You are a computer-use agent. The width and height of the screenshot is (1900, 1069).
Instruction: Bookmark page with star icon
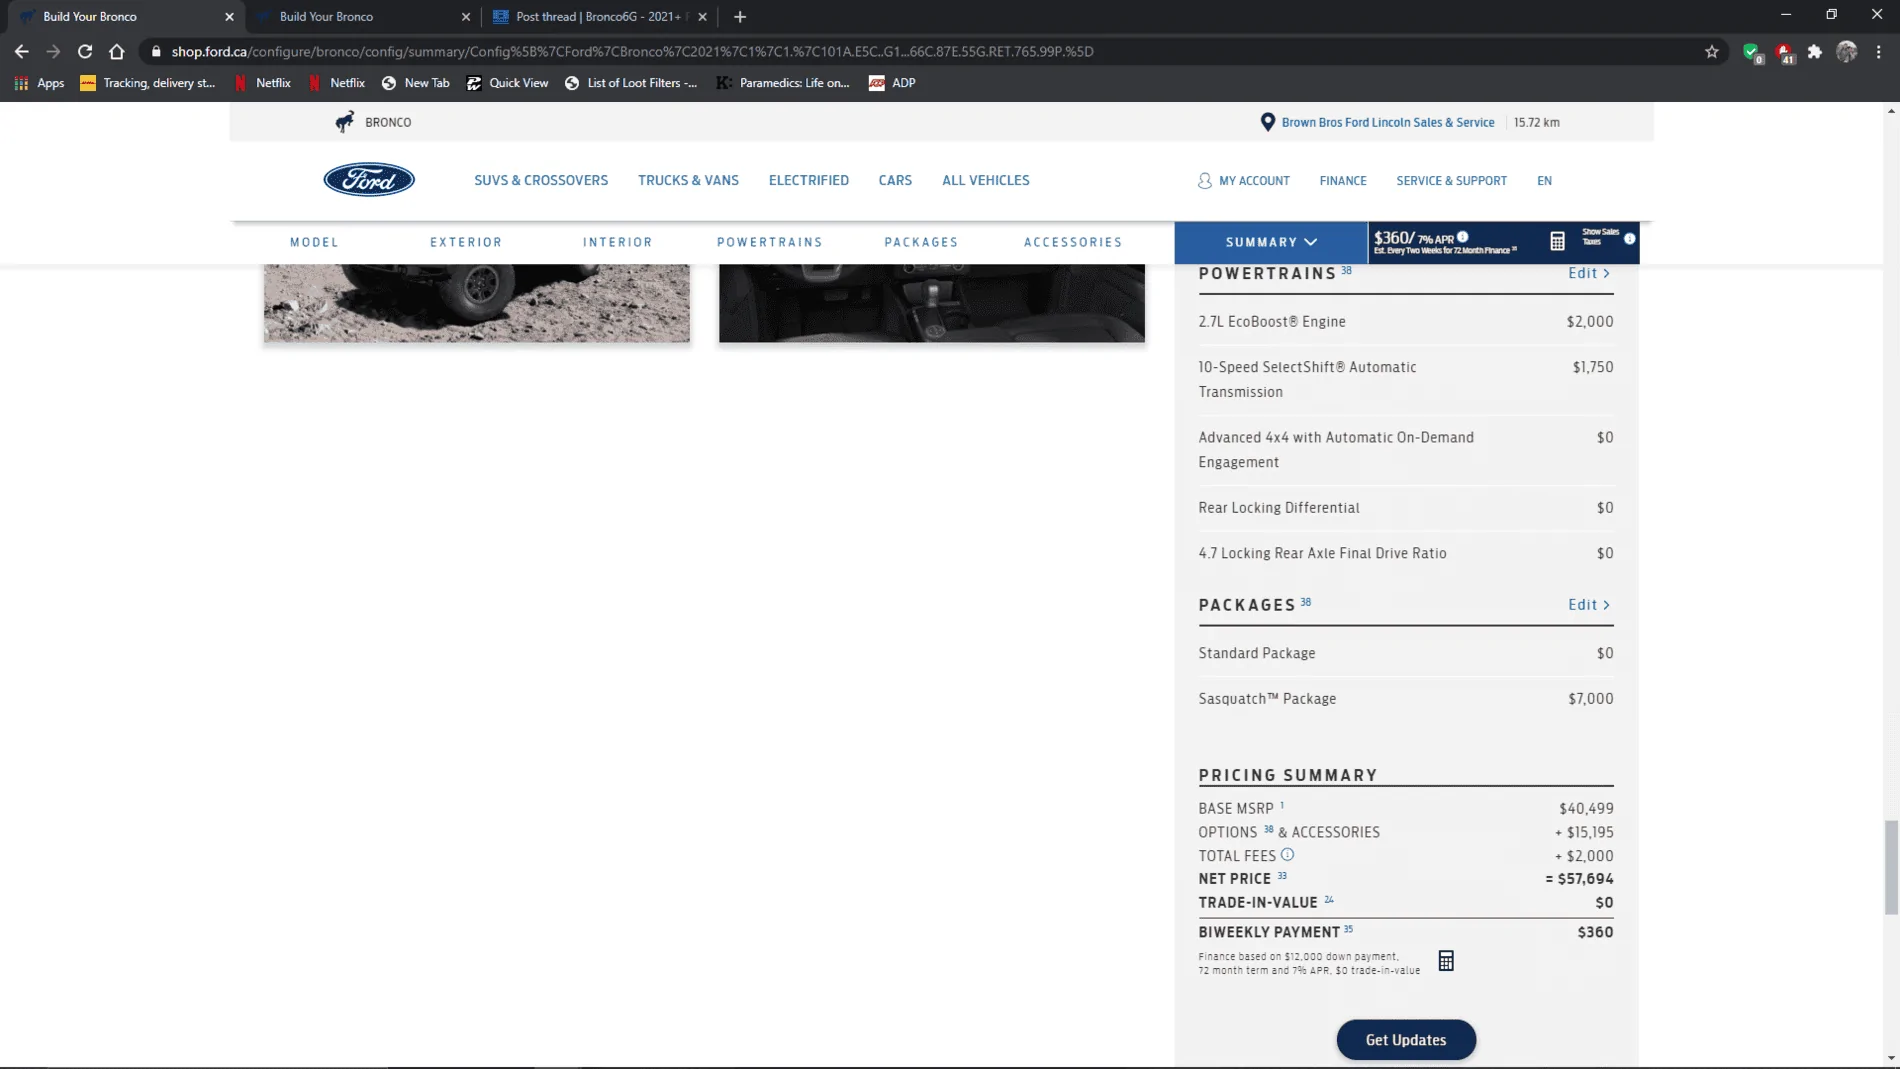(1712, 51)
